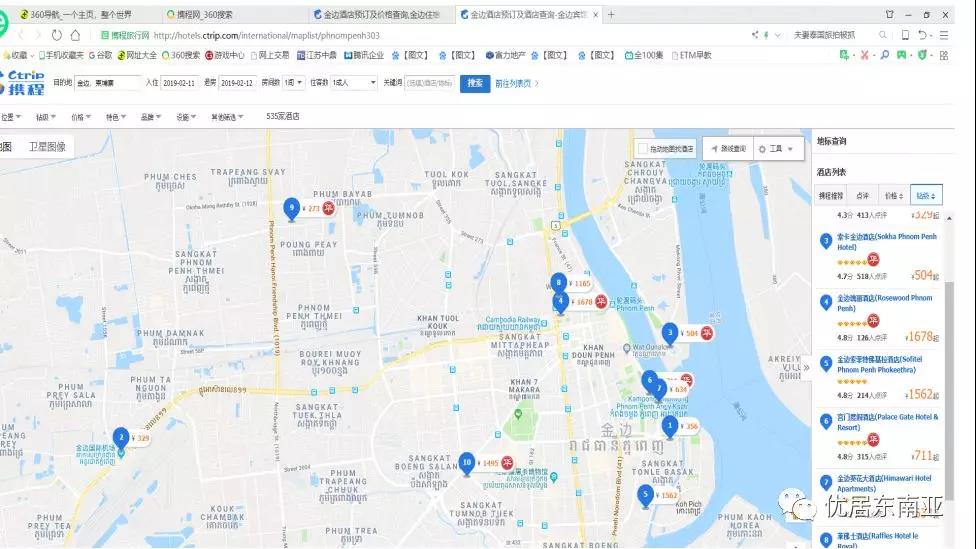Sort hotel list by 价格 price
Screen dimensions: 976x549
(x=894, y=195)
